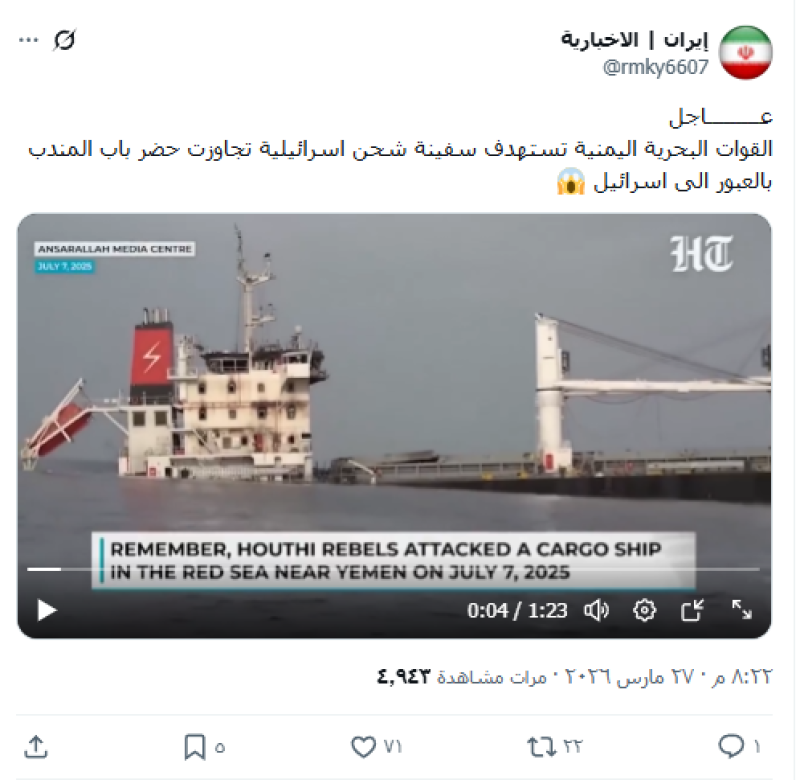Screen dimensions: 800x780
Task: Open video settings gear icon
Action: pyautogui.click(x=644, y=610)
